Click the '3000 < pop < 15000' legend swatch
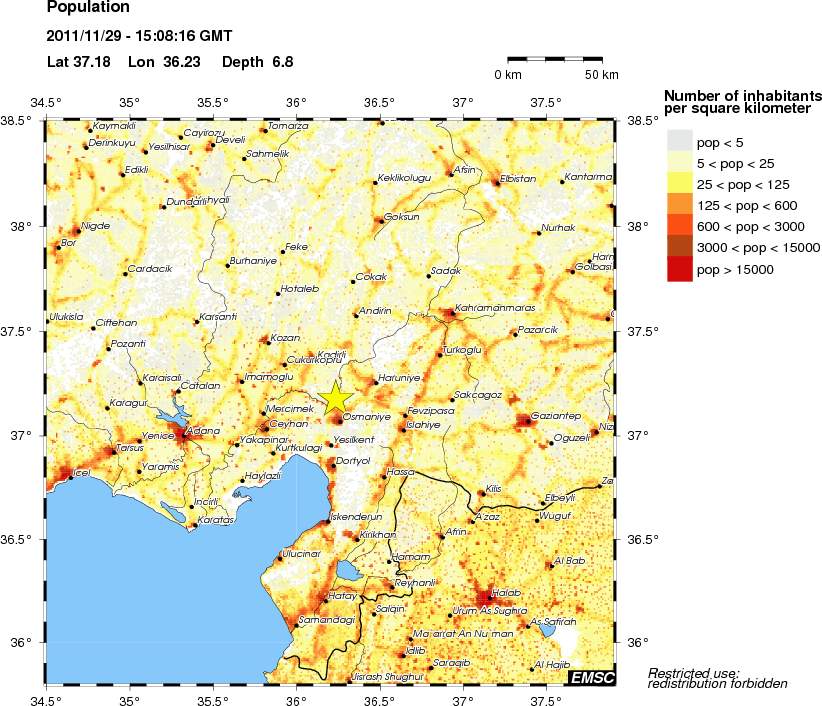Viewport: 822px width, 706px height. pos(680,248)
